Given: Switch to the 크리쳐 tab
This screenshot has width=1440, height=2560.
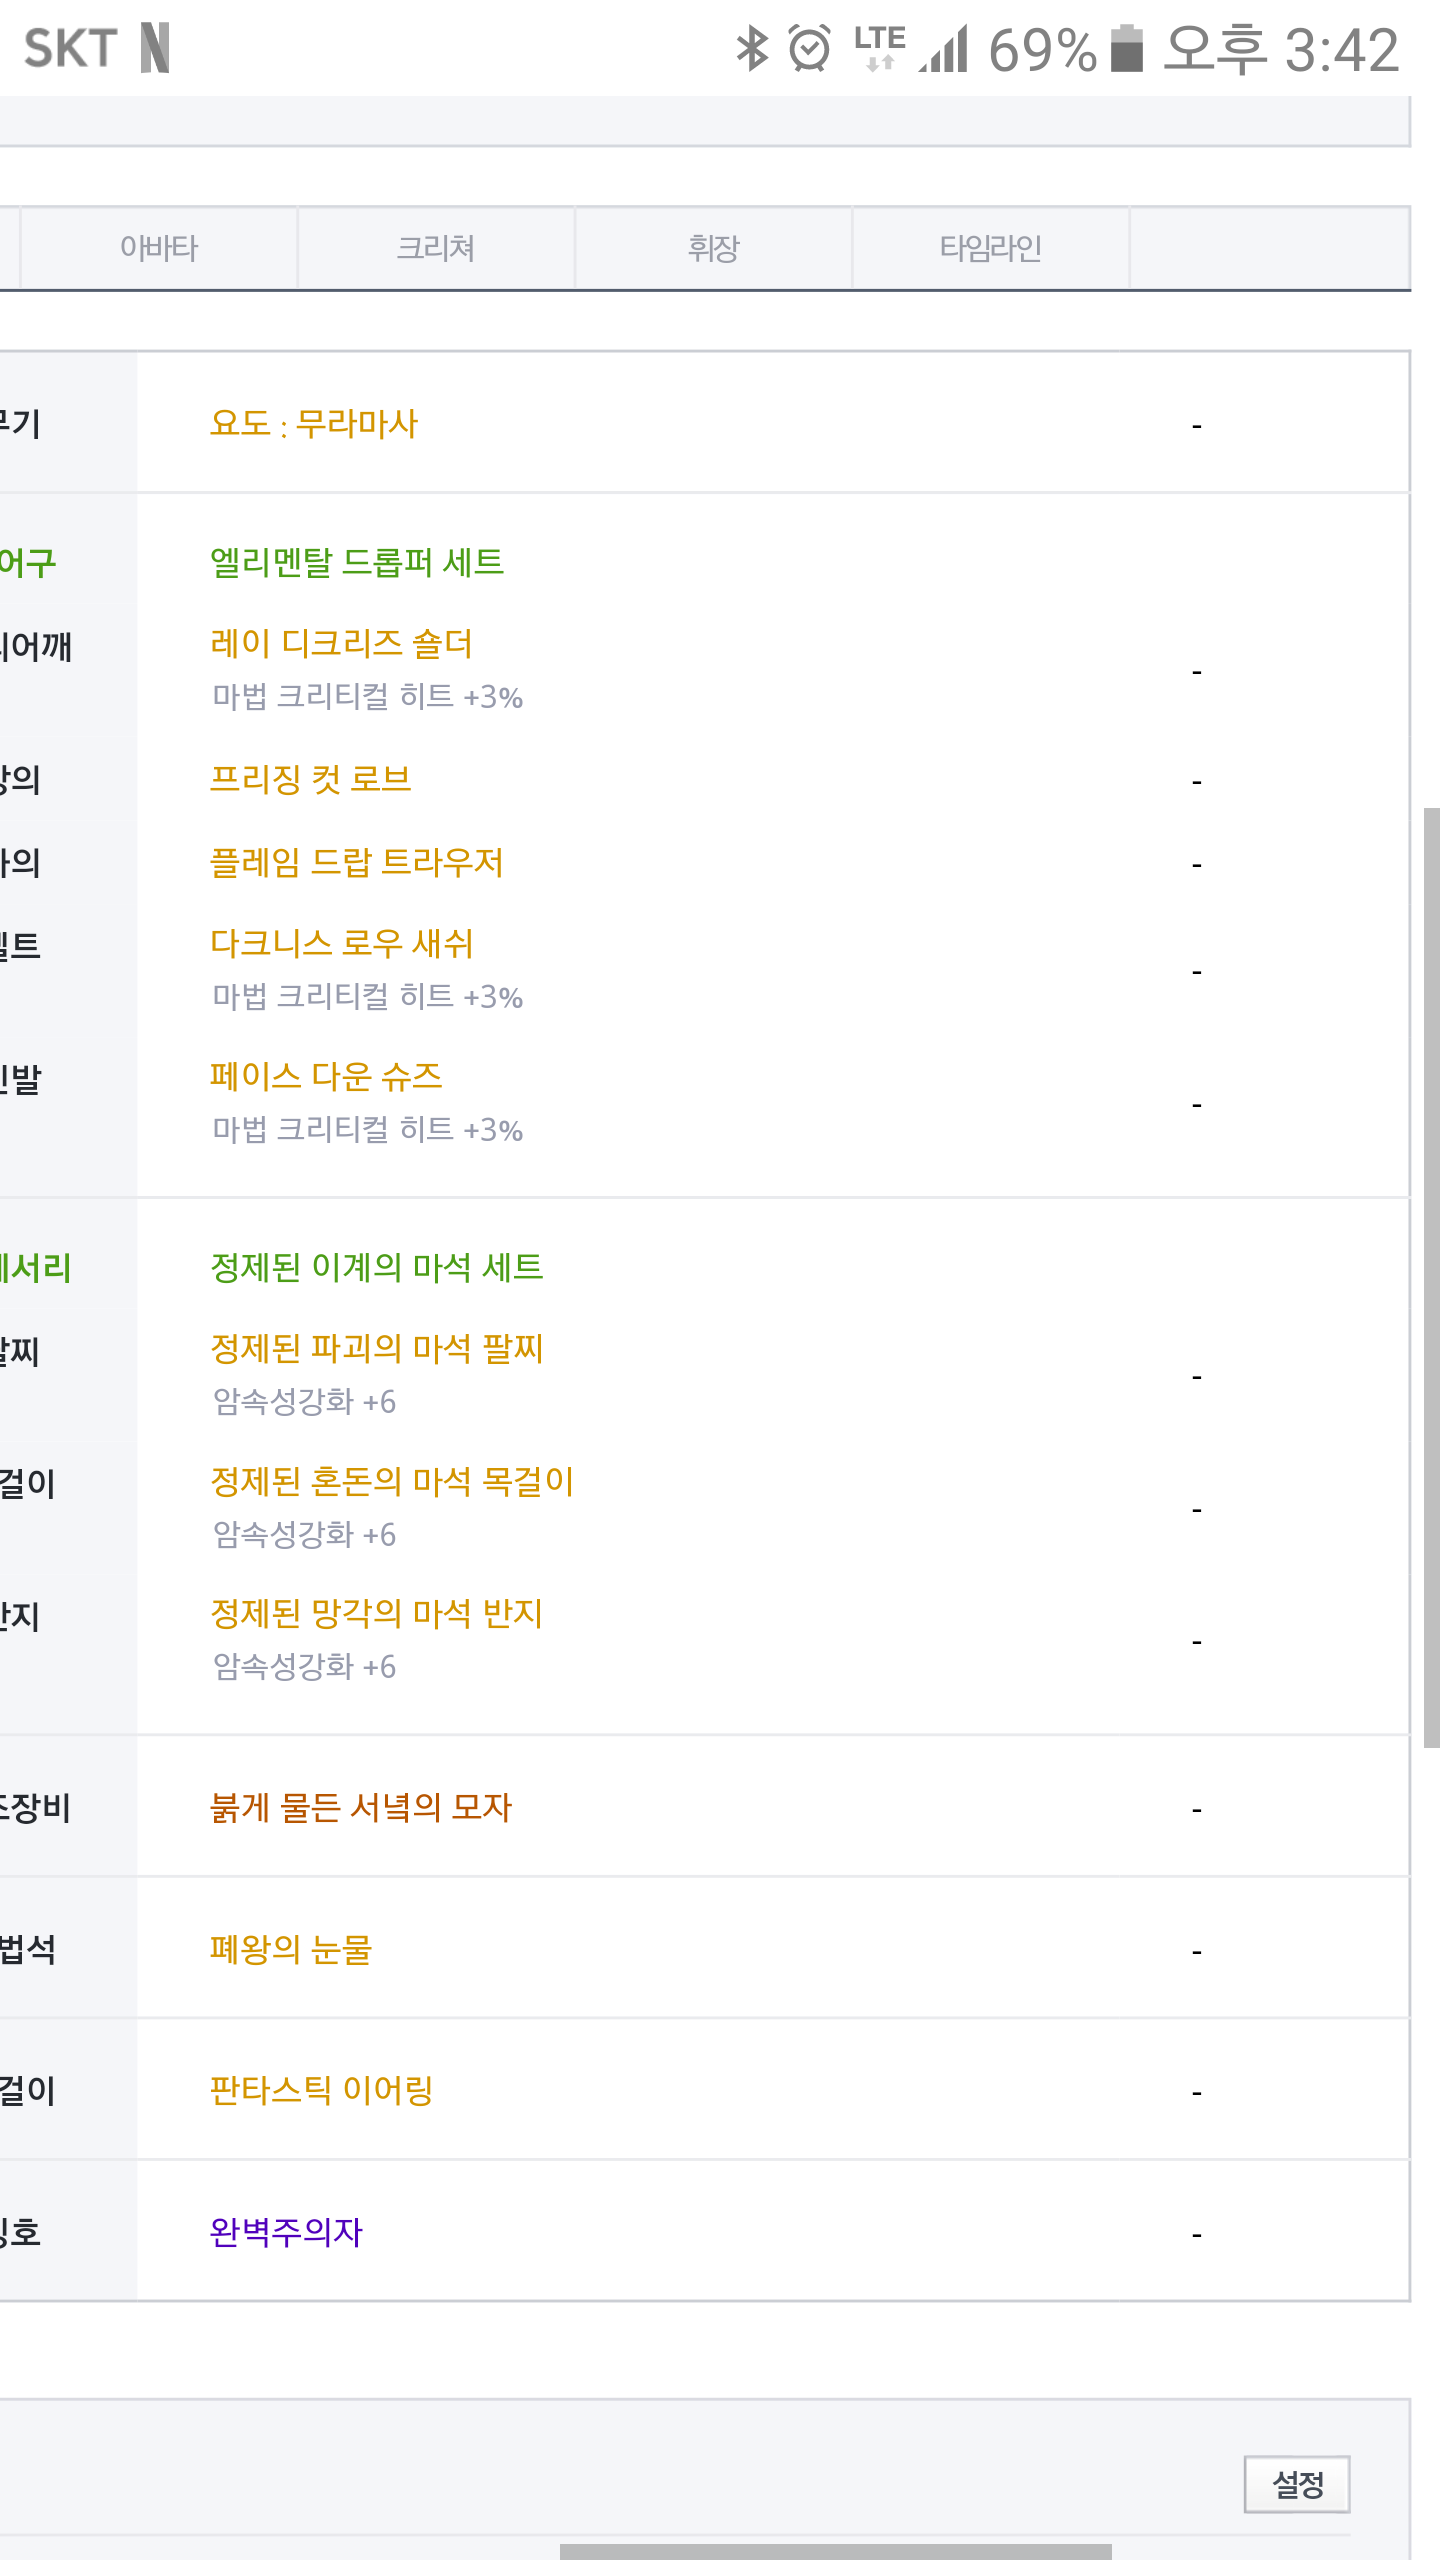Looking at the screenshot, I should tap(436, 248).
